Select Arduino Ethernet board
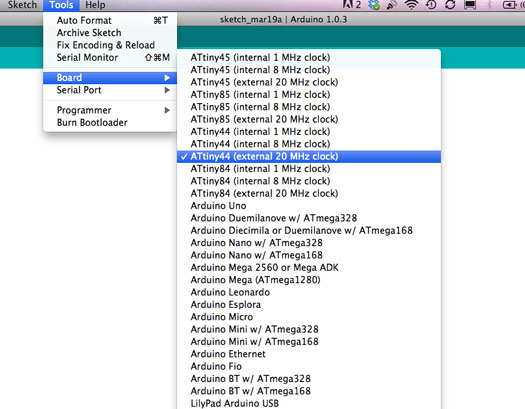The image size is (525, 409). click(x=309, y=354)
